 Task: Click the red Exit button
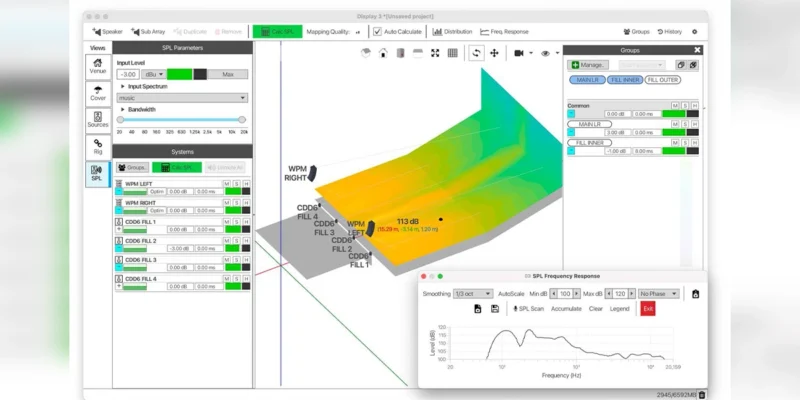click(x=648, y=309)
